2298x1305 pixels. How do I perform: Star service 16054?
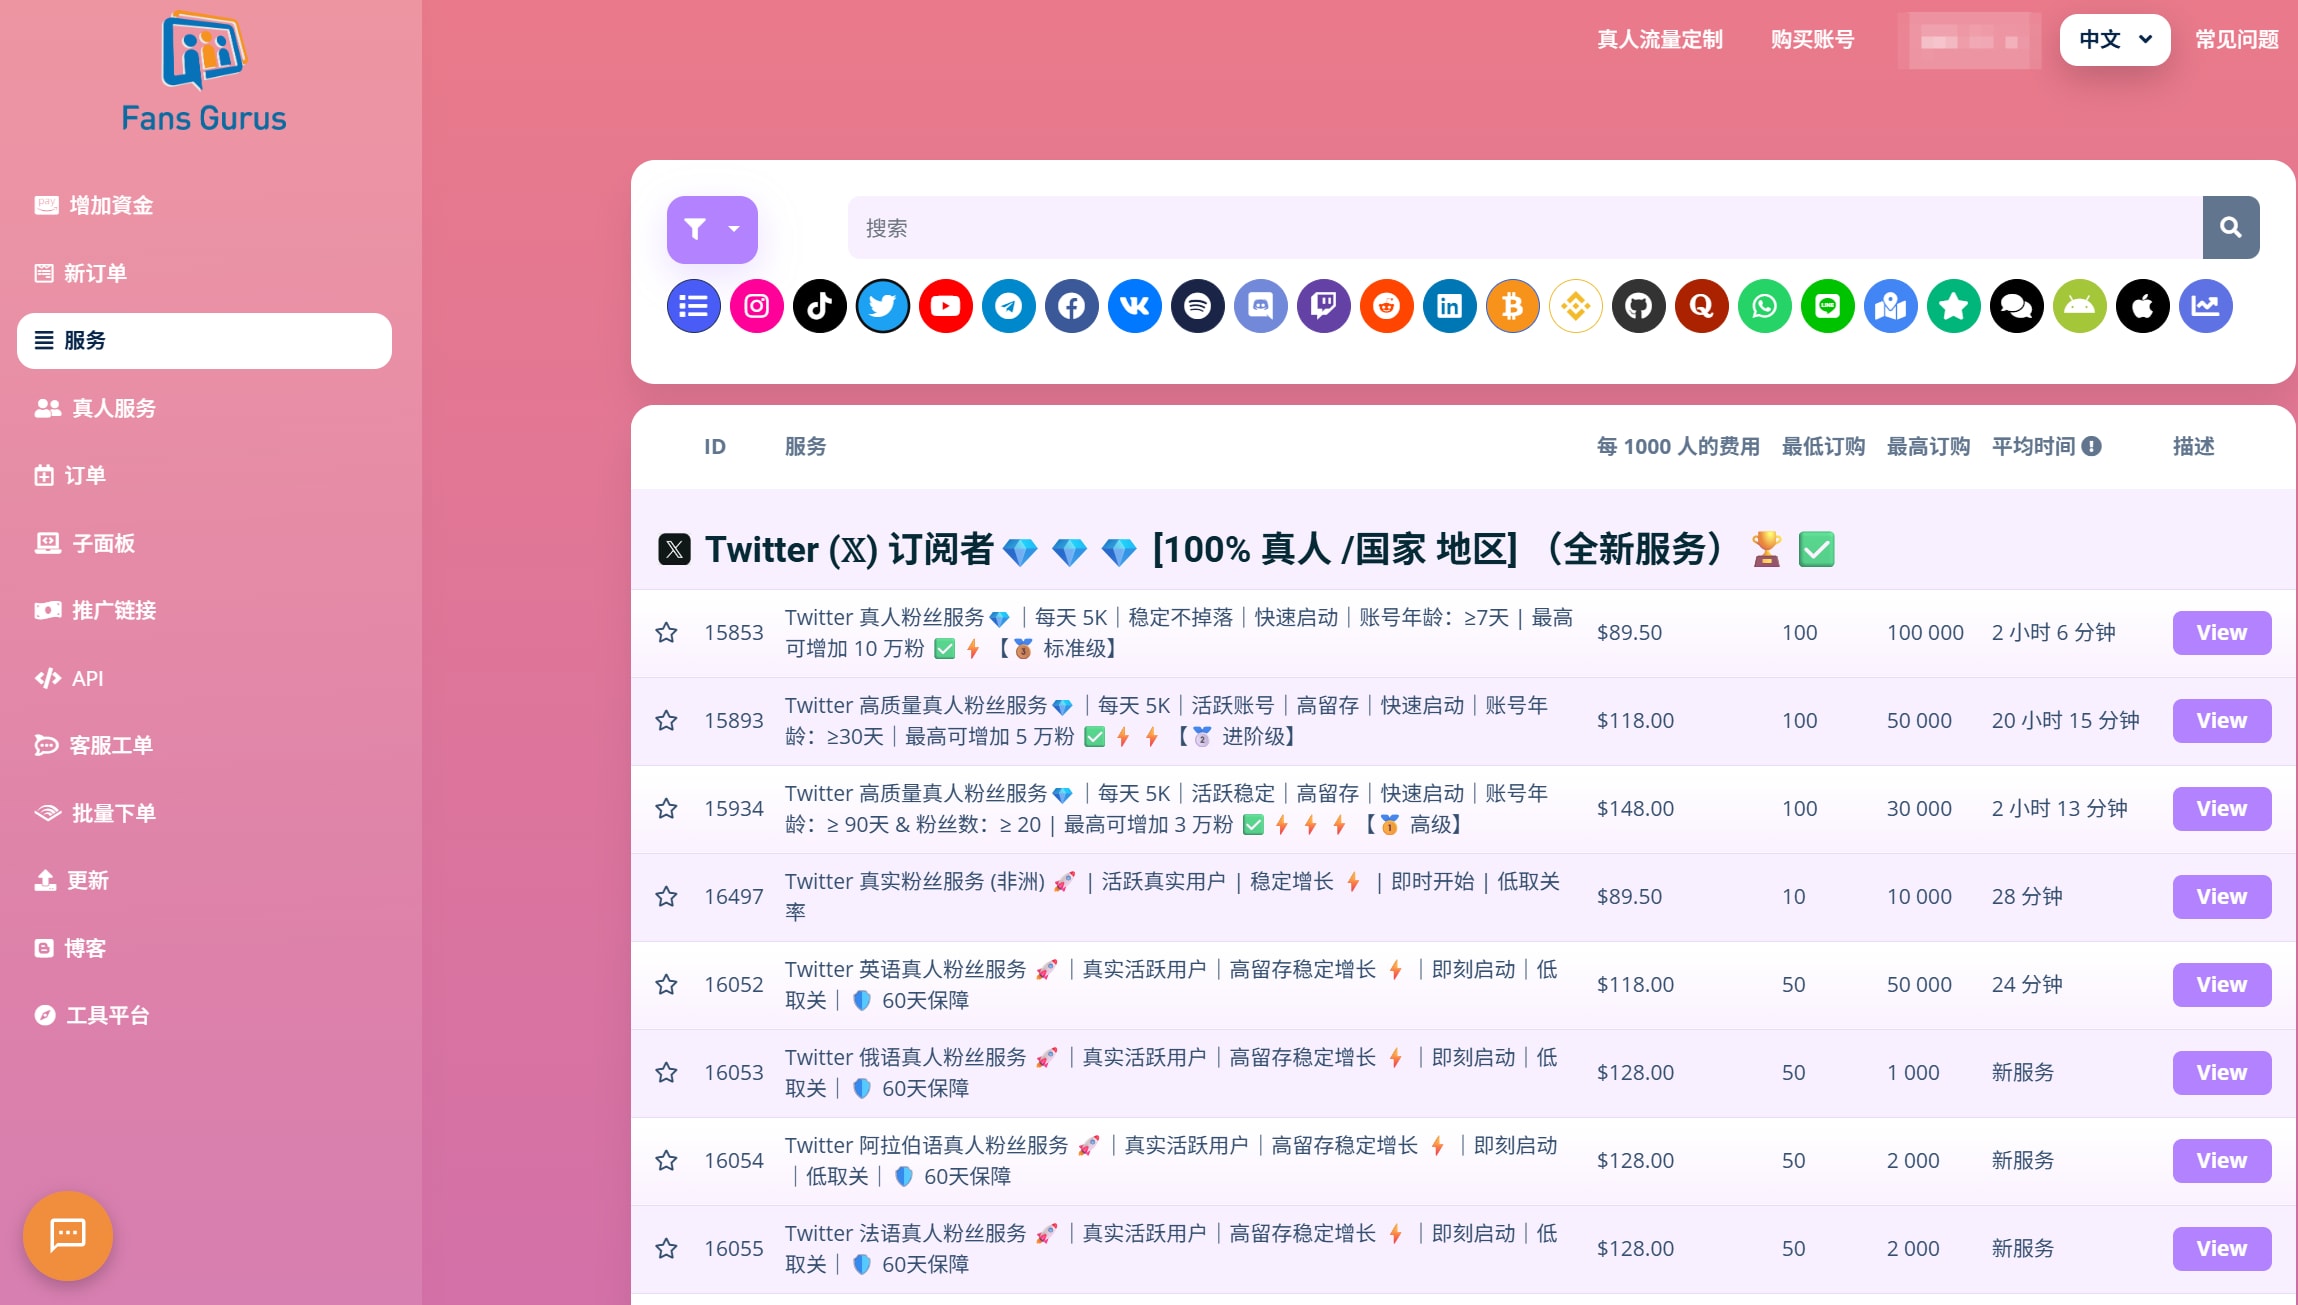(x=666, y=1161)
